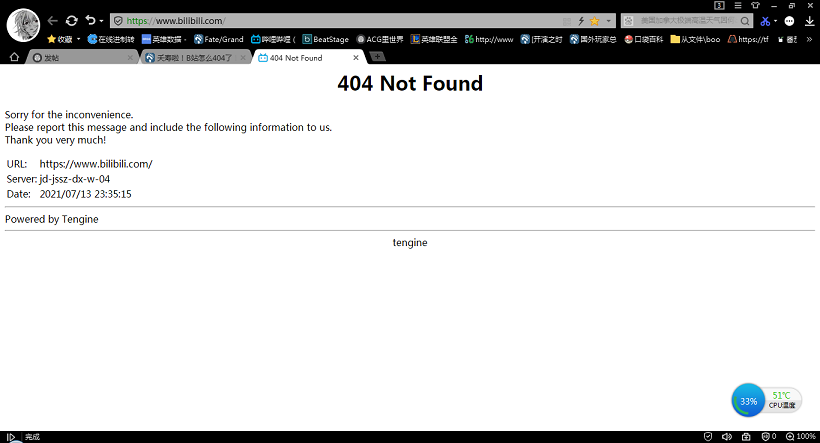Click the status bar toolbox icon
Image resolution: width=820 pixels, height=443 pixels.
tap(746, 437)
